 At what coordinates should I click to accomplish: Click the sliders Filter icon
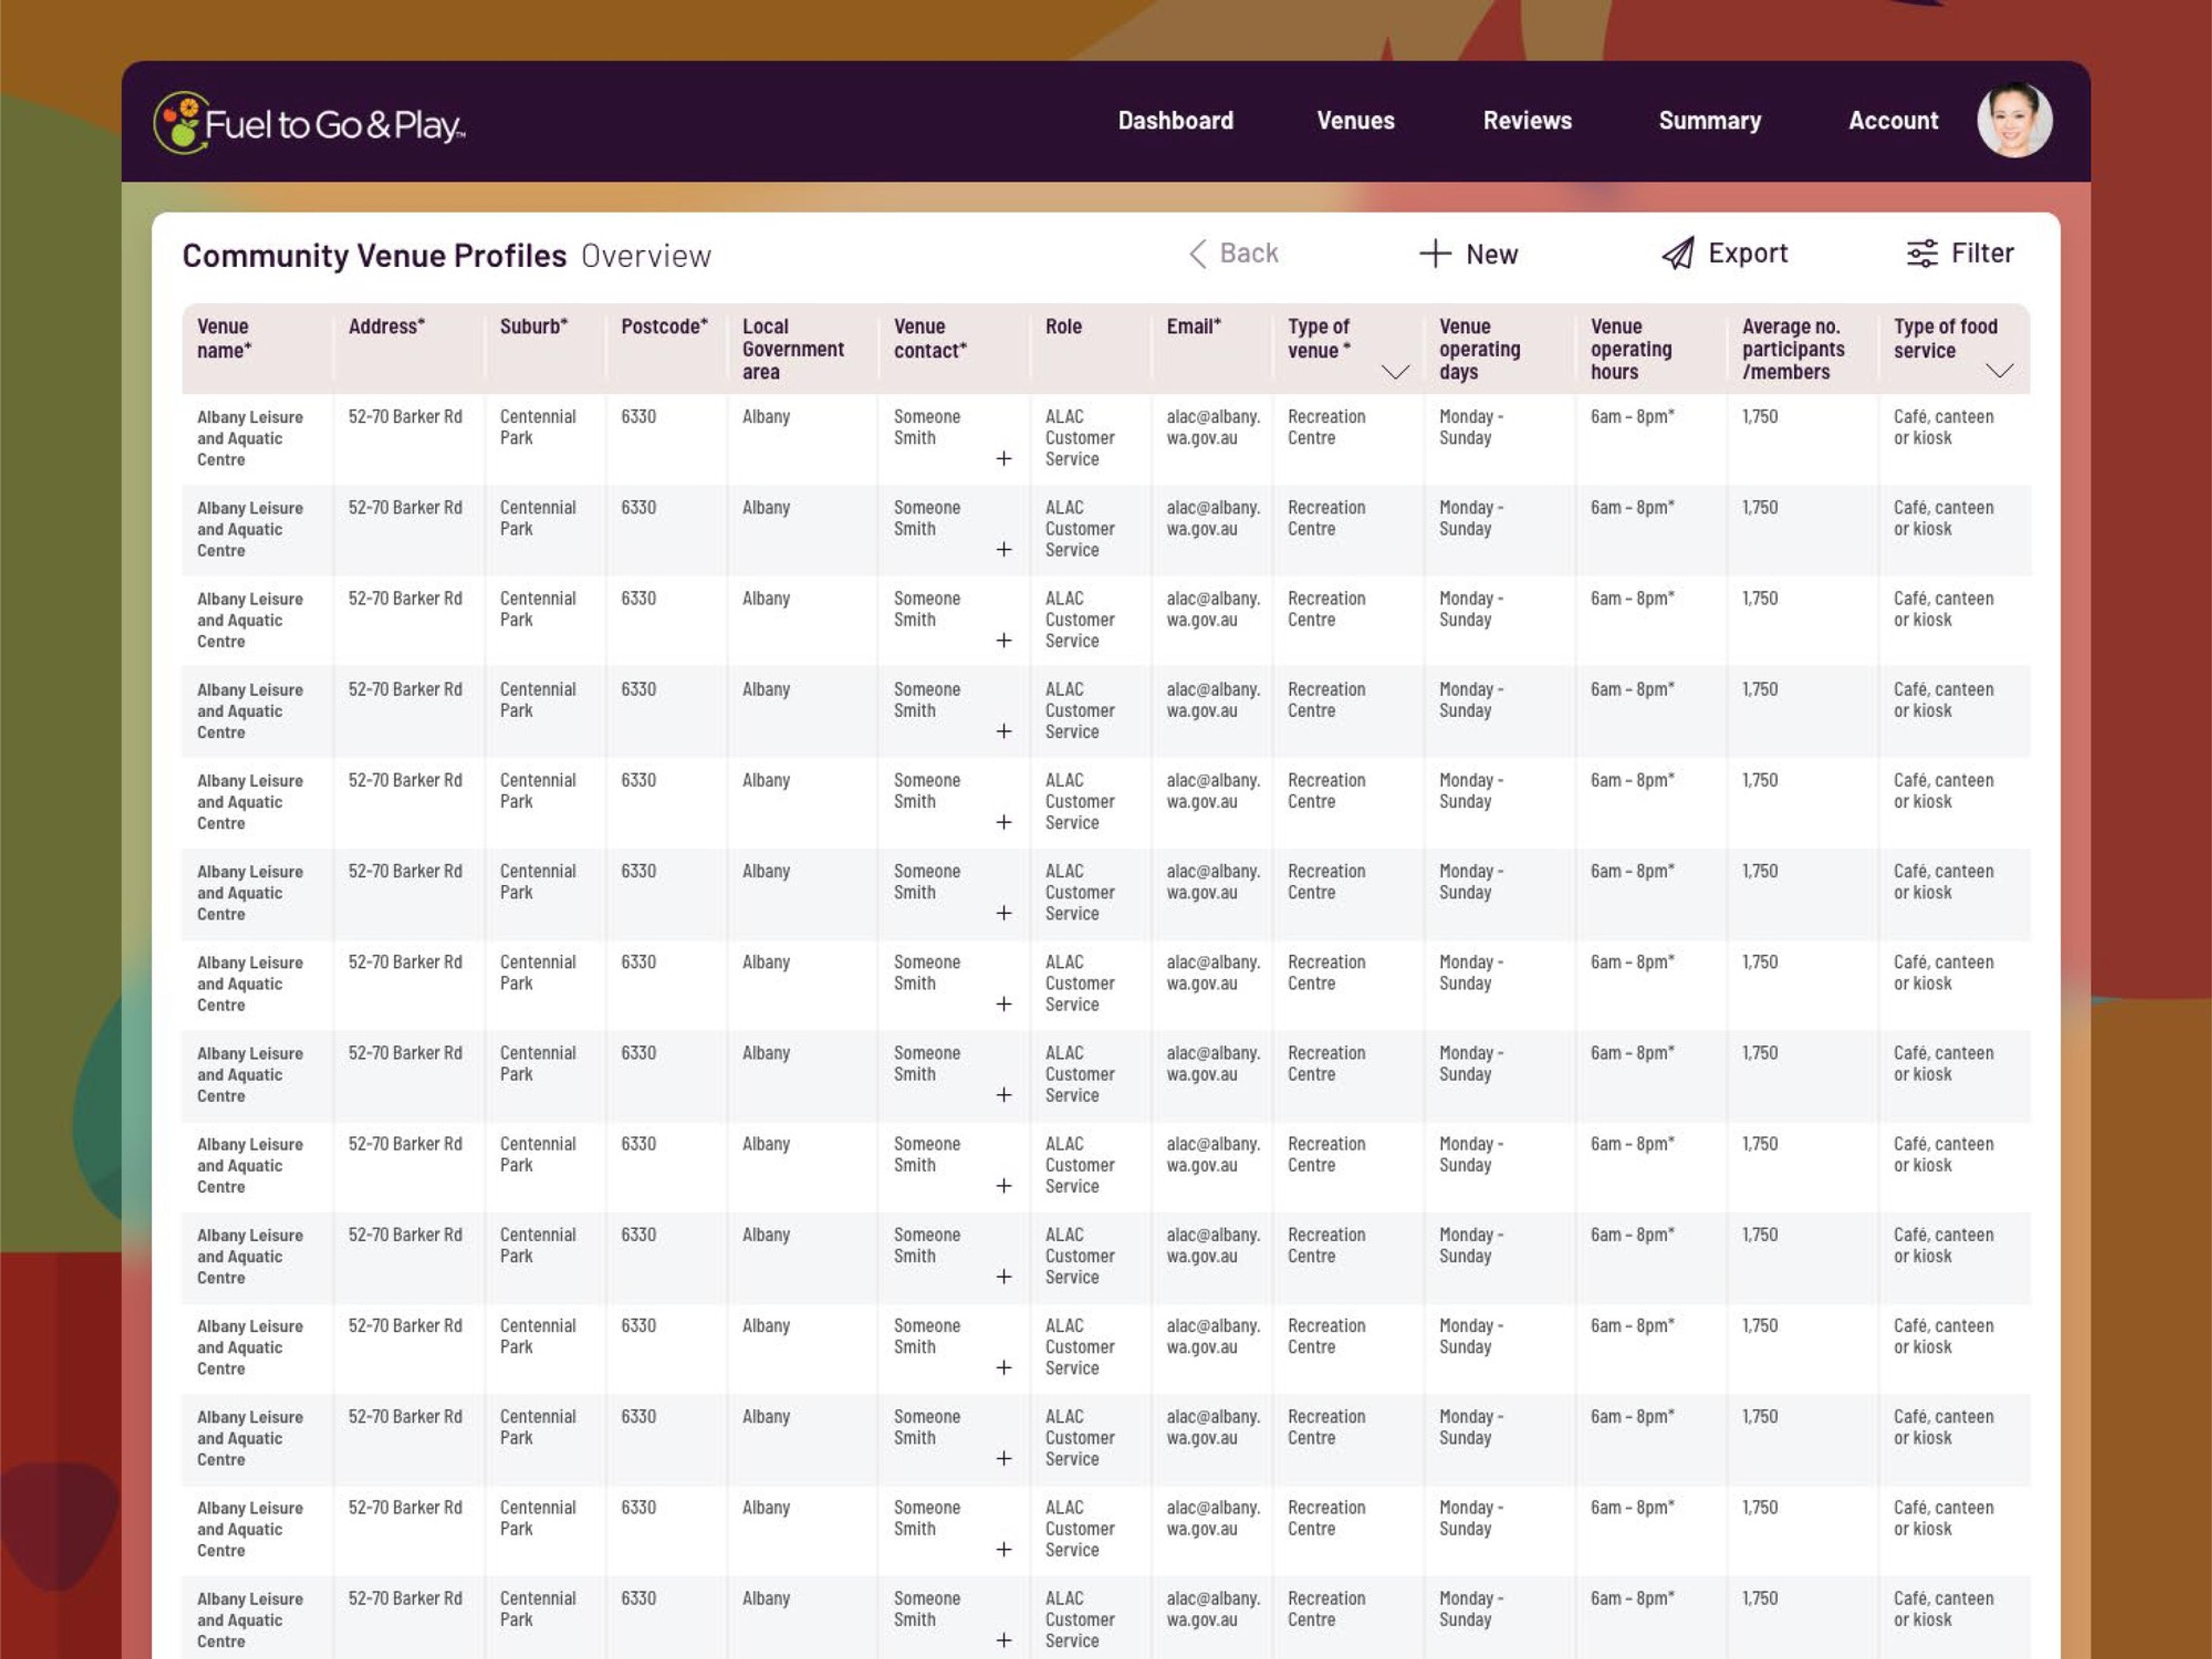pos(1922,254)
